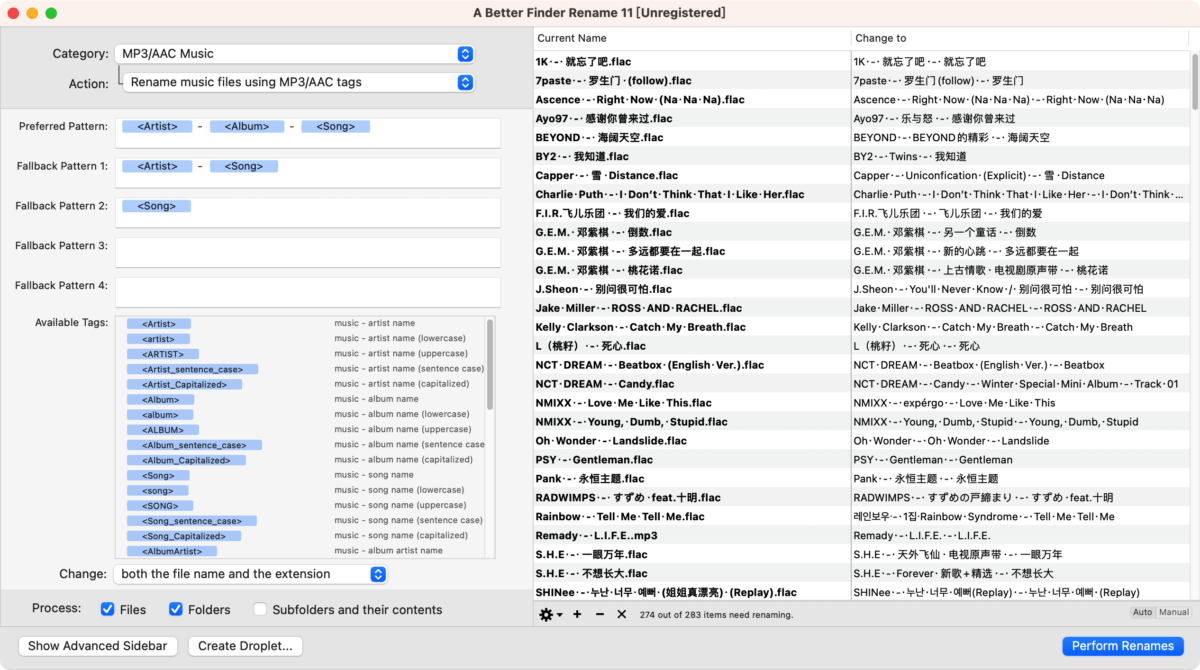Click the empty Fallback Pattern 3 field
Viewport: 1200px width, 670px height.
click(x=308, y=252)
